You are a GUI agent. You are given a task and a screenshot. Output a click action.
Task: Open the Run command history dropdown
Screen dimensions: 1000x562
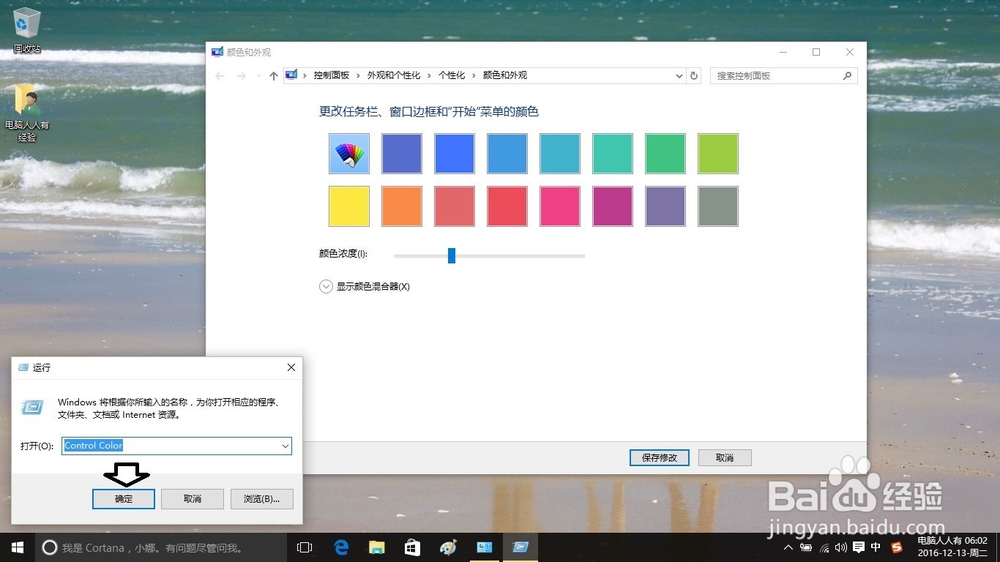coord(285,446)
